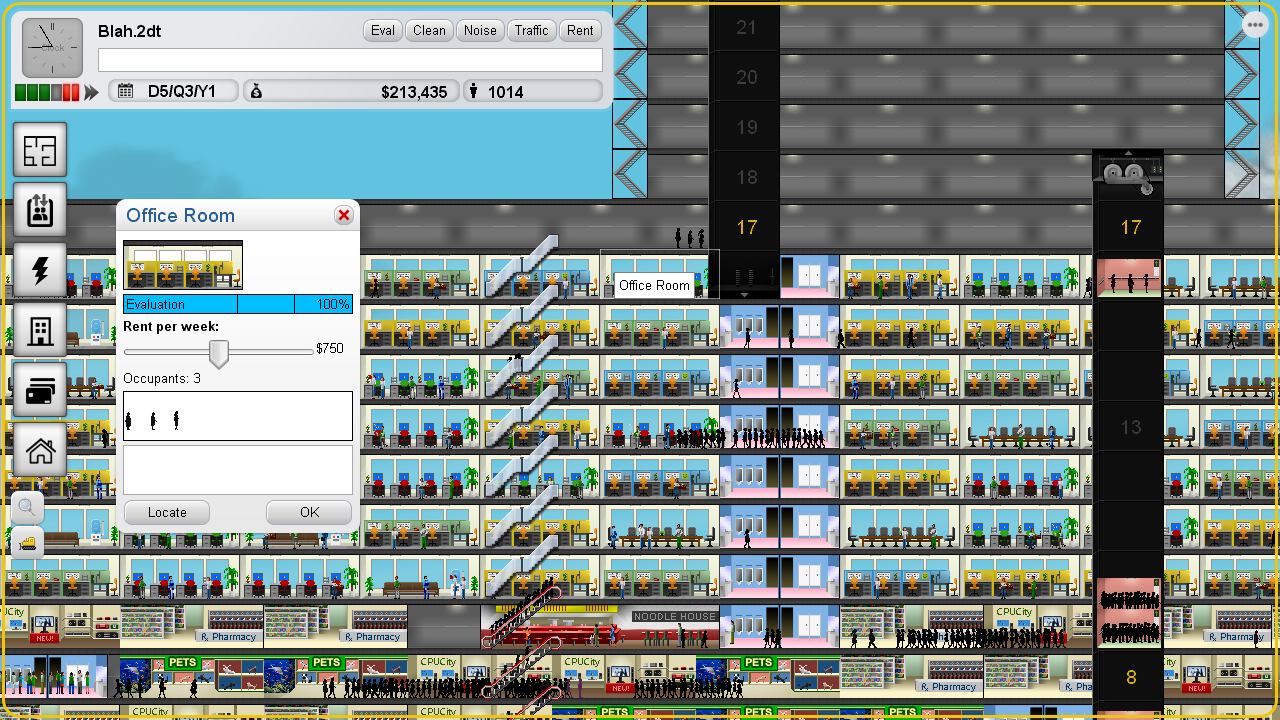Screen dimensions: 1280x720
Task: Toggle the Noise overlay
Action: 480,31
